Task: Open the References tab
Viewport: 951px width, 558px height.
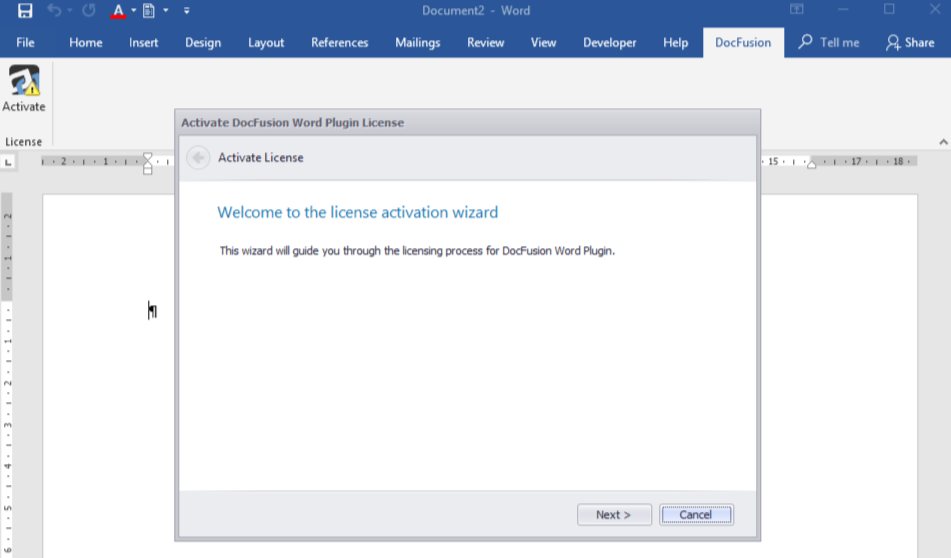Action: click(340, 42)
